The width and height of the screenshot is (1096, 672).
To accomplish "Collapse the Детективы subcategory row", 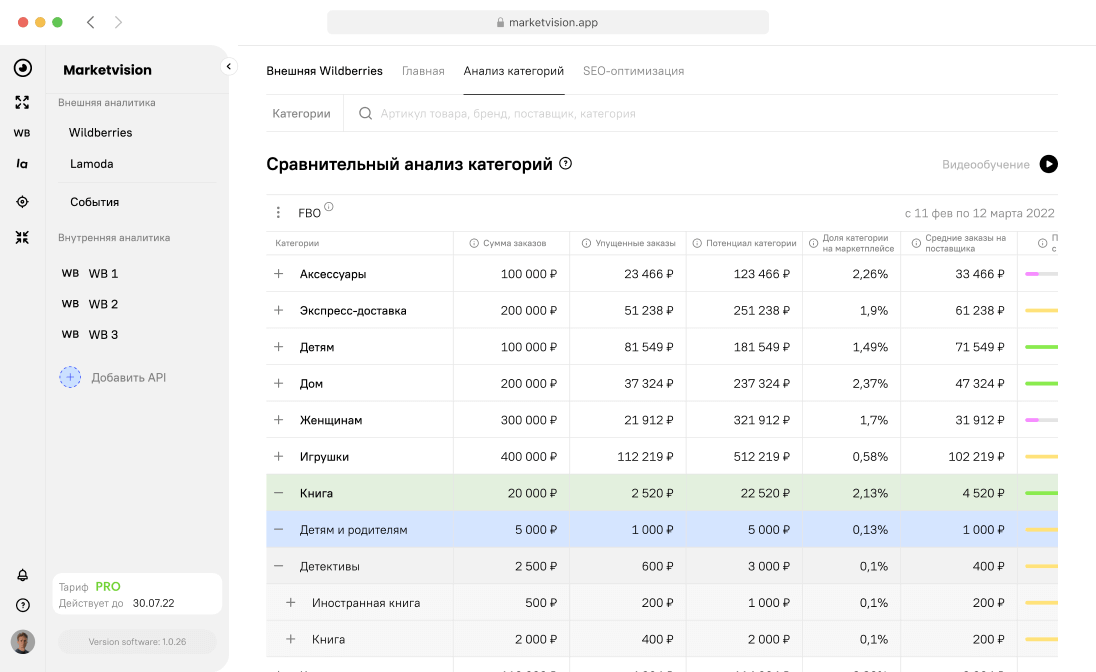I will pyautogui.click(x=278, y=566).
